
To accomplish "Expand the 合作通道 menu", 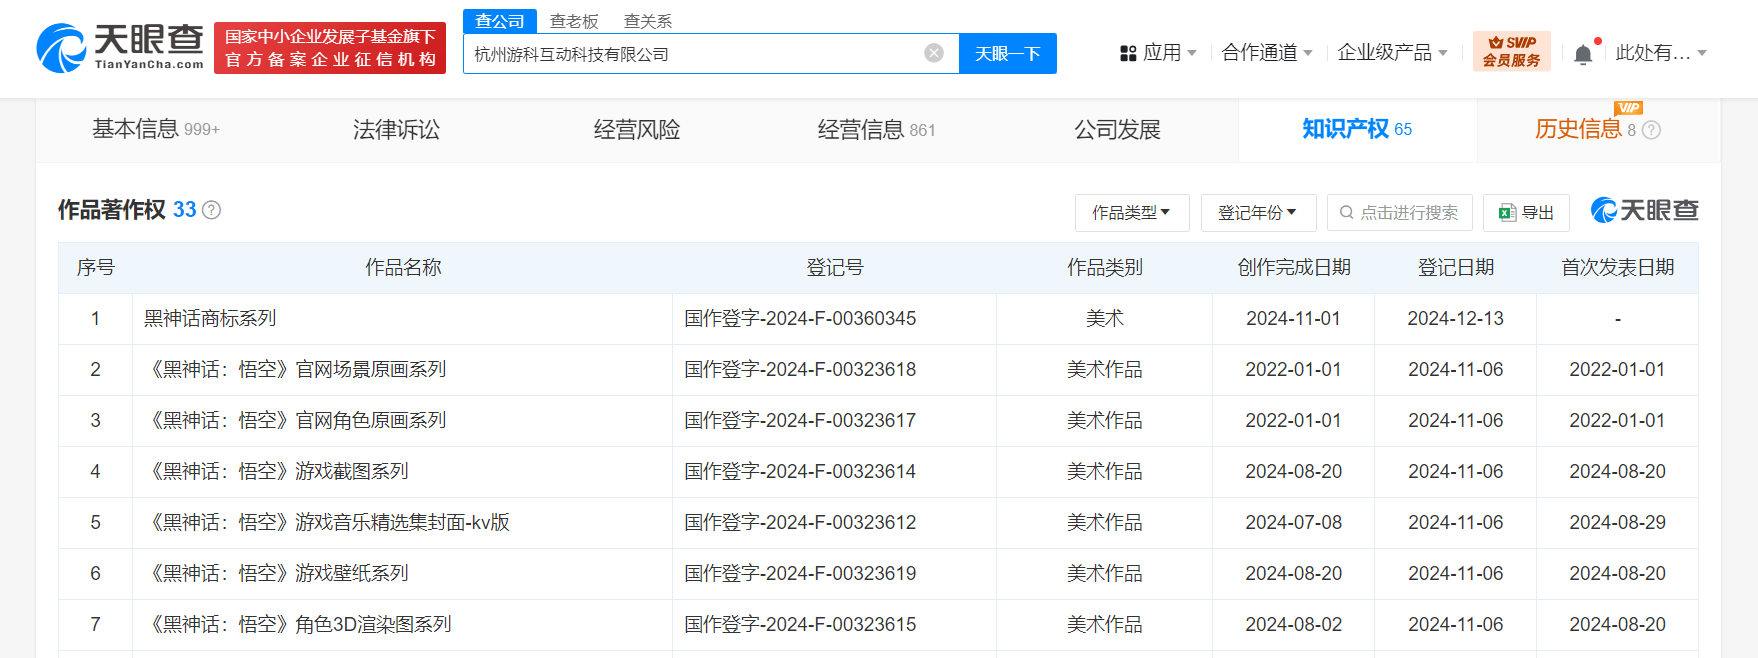I will coord(1267,53).
